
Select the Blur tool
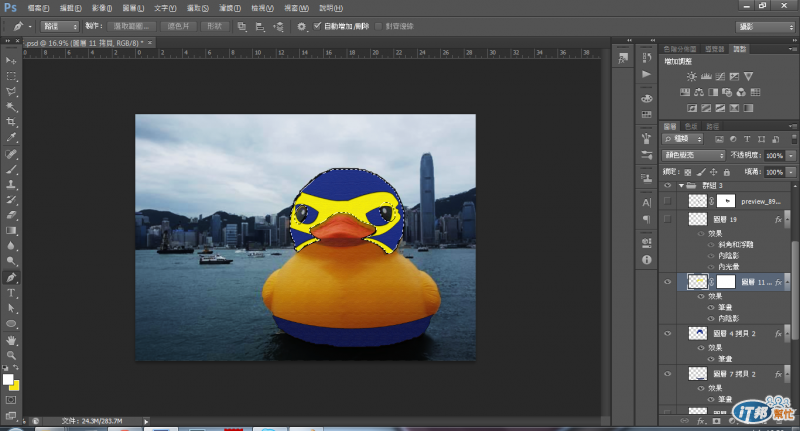pos(11,246)
